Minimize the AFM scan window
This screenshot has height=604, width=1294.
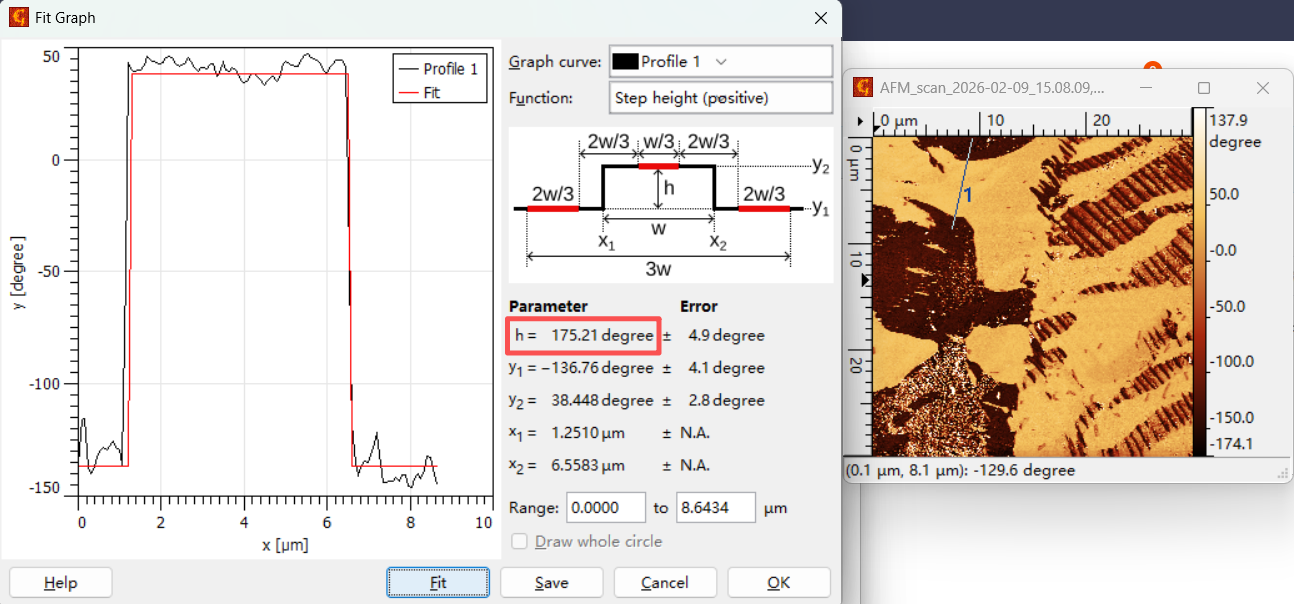(x=1145, y=88)
